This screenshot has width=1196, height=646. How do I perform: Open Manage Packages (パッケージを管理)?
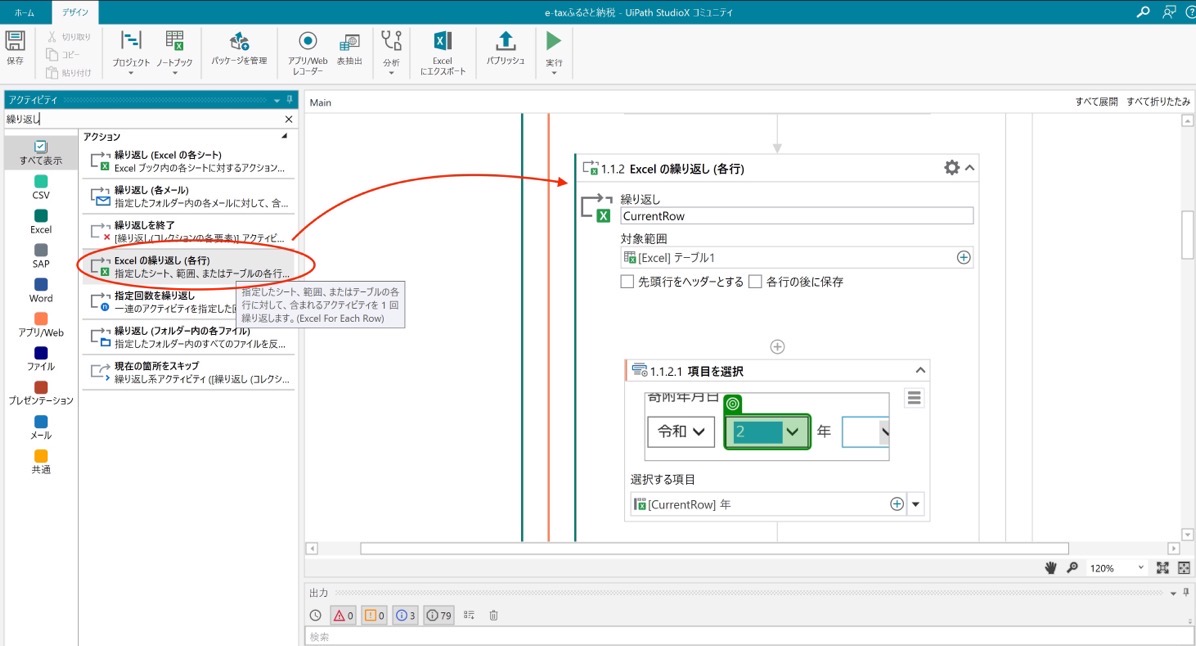tap(239, 49)
